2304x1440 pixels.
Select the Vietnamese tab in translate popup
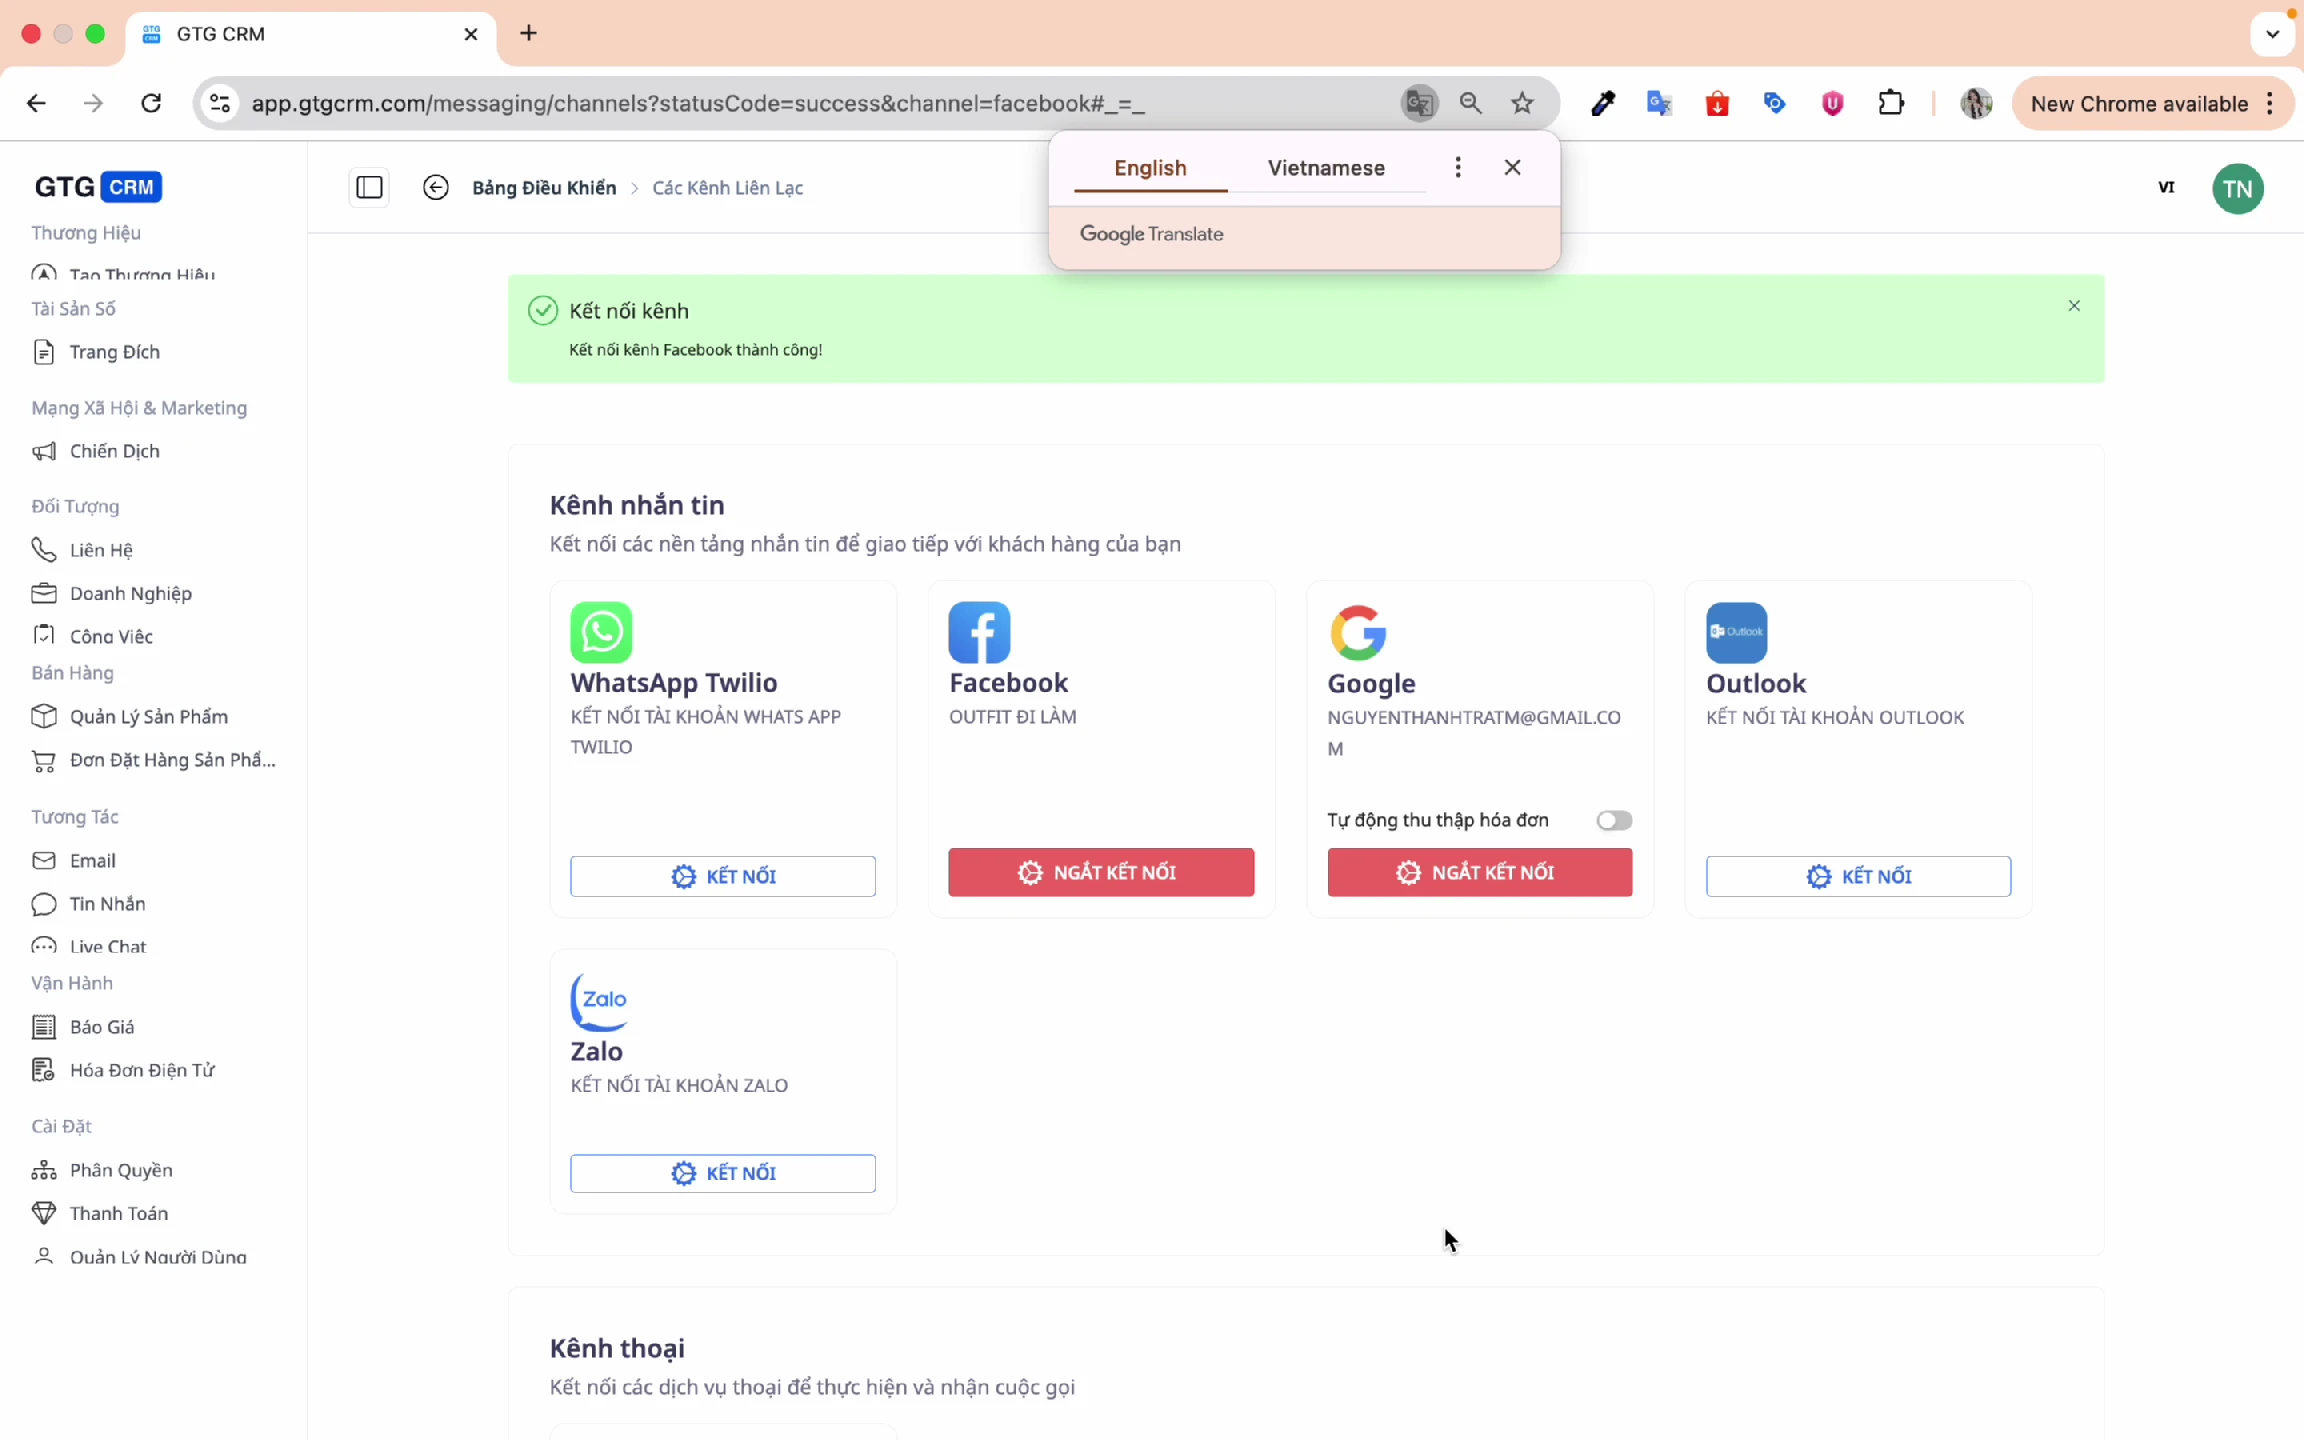coord(1326,168)
